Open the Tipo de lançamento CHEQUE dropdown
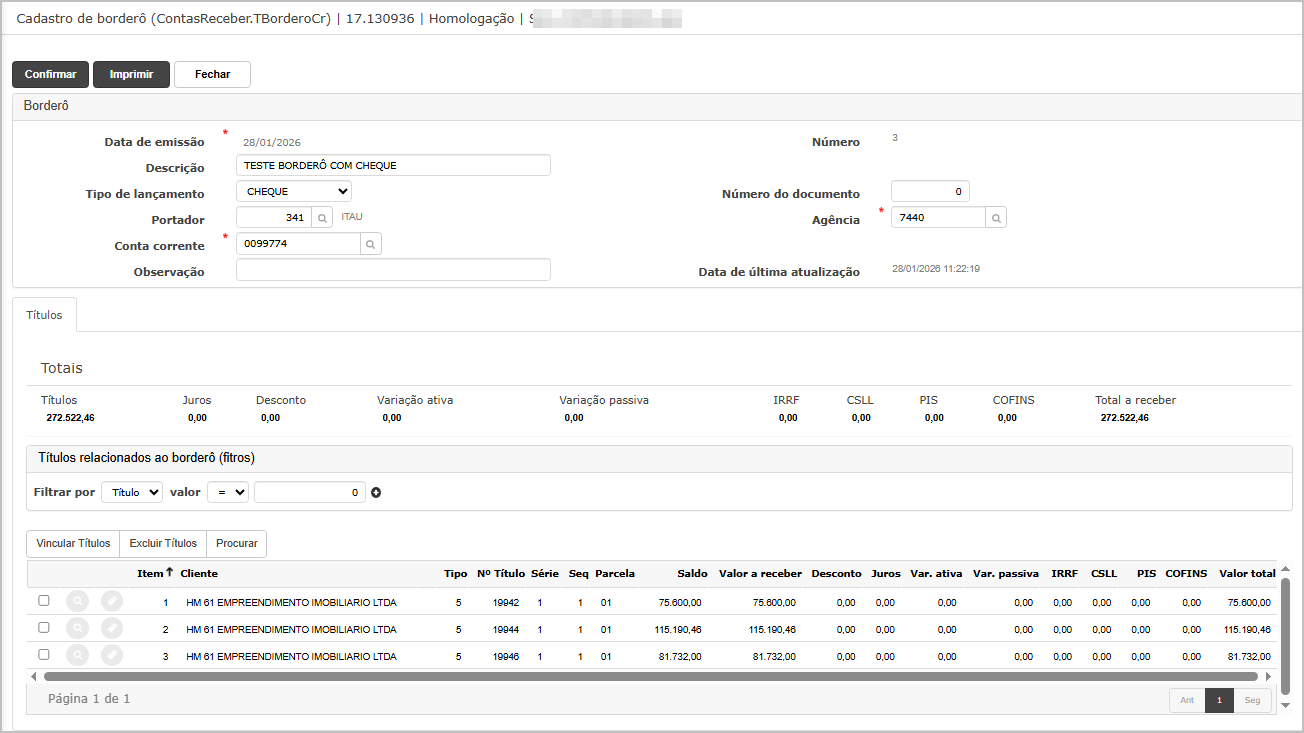Screen dimensions: 1304x733 [x=294, y=191]
